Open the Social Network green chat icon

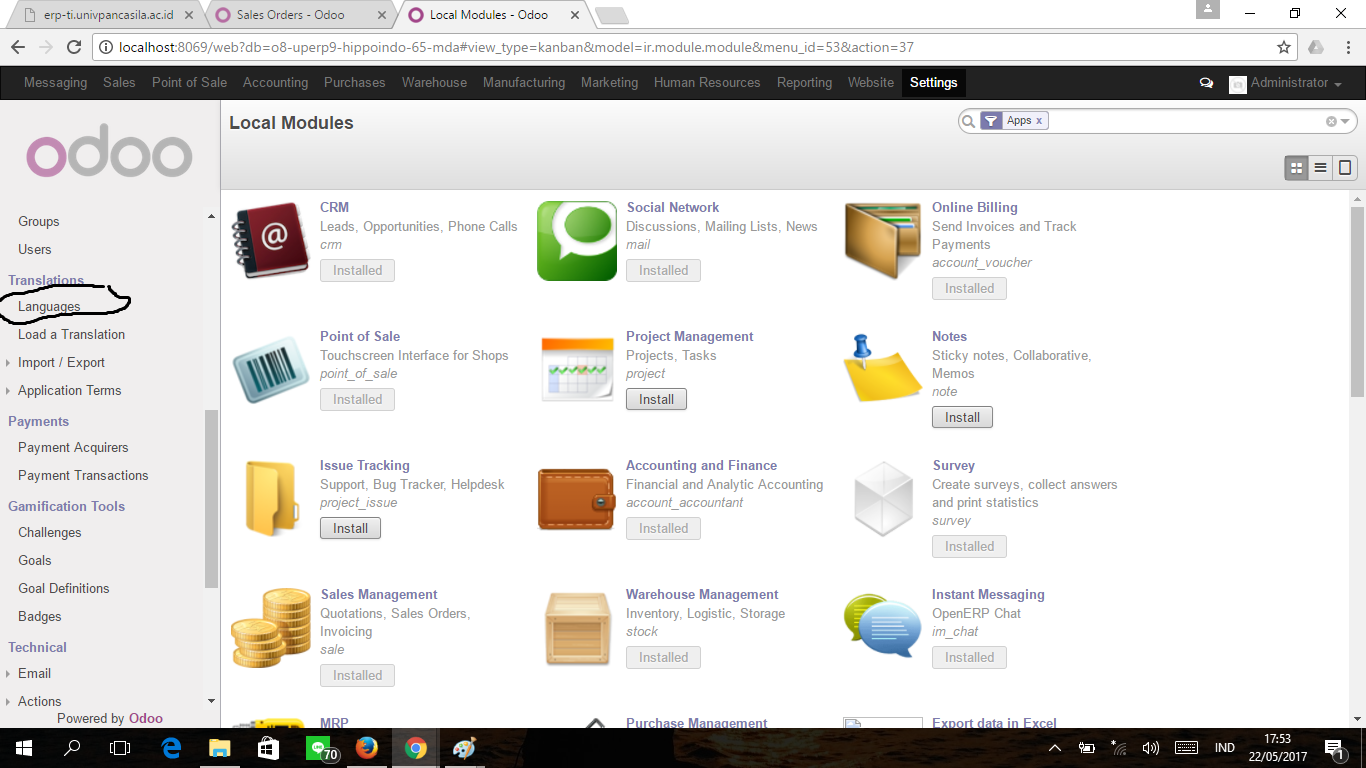[577, 241]
